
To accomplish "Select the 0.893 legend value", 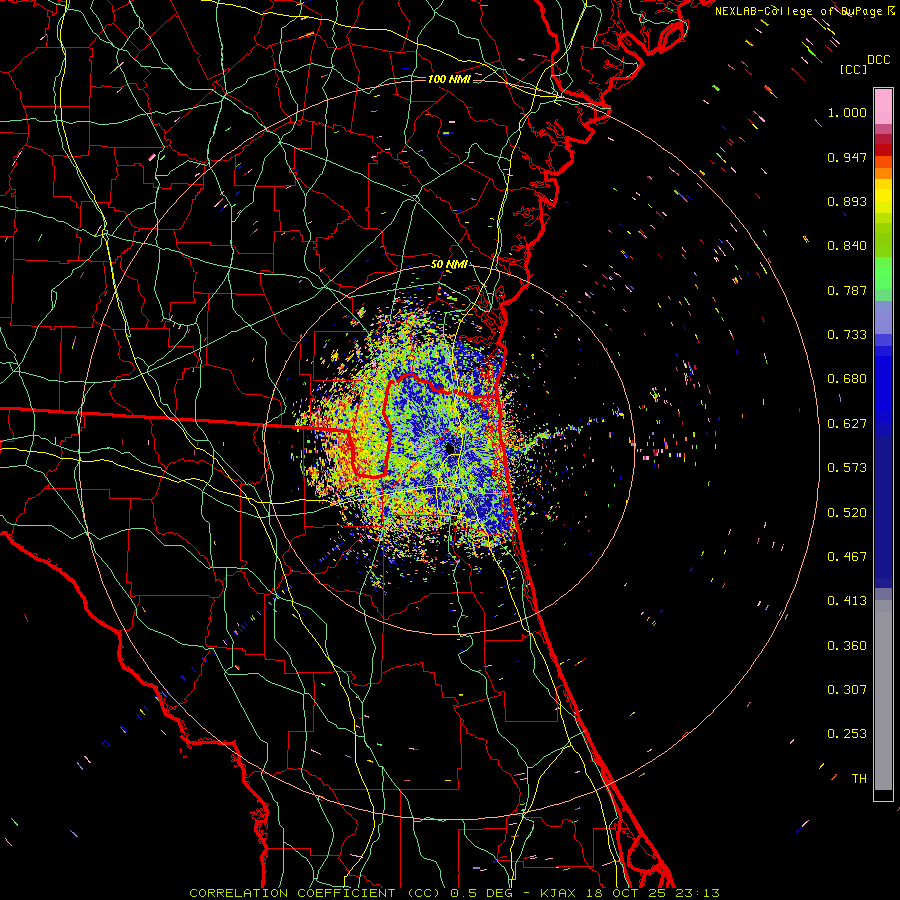I will (x=847, y=201).
